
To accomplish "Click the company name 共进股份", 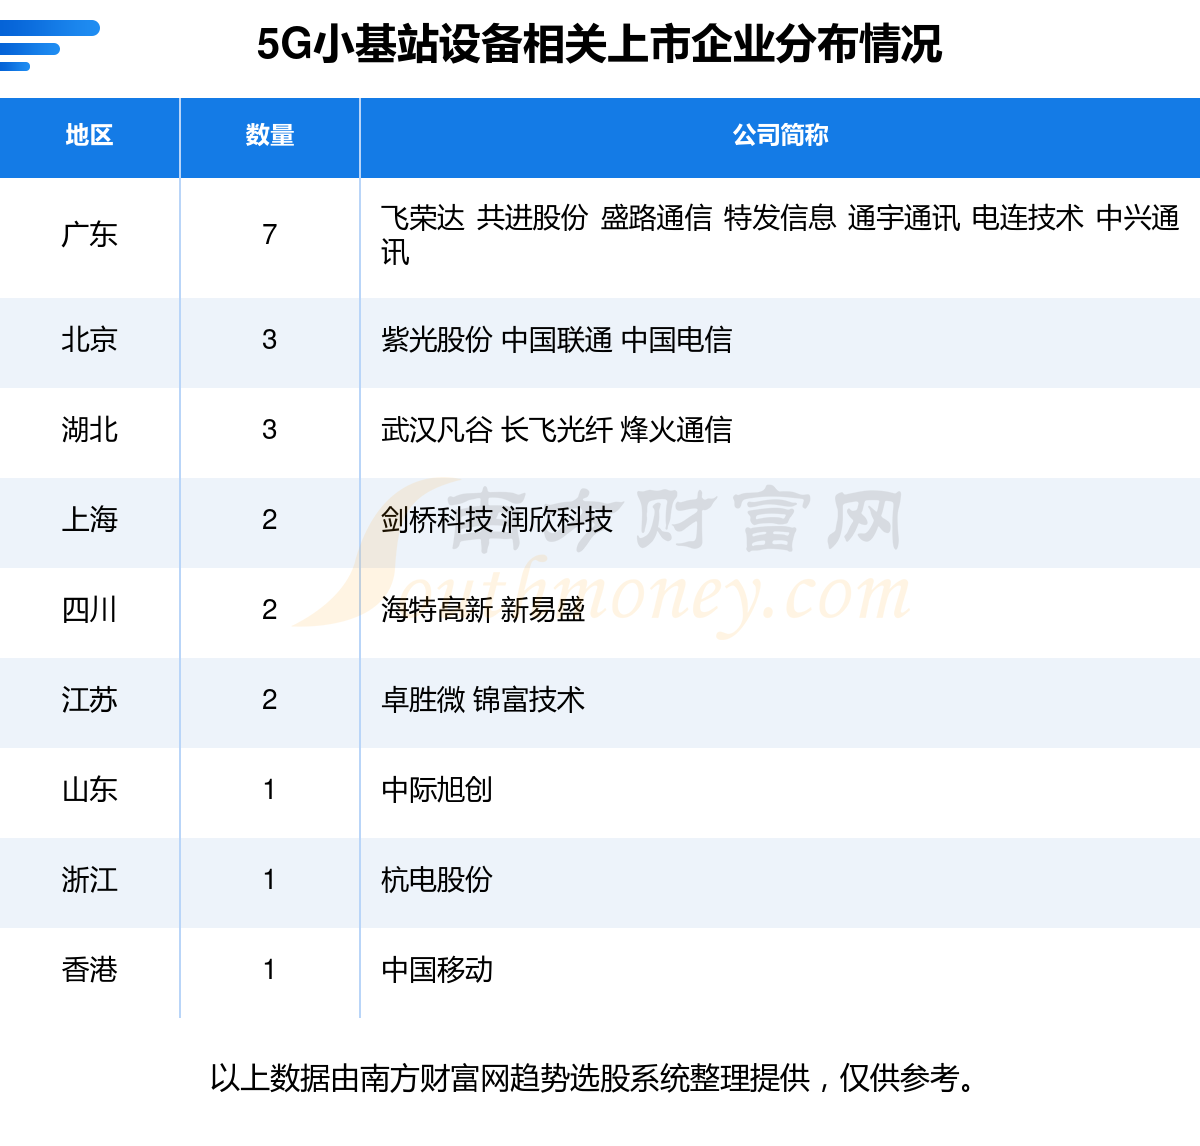I will pos(532,218).
